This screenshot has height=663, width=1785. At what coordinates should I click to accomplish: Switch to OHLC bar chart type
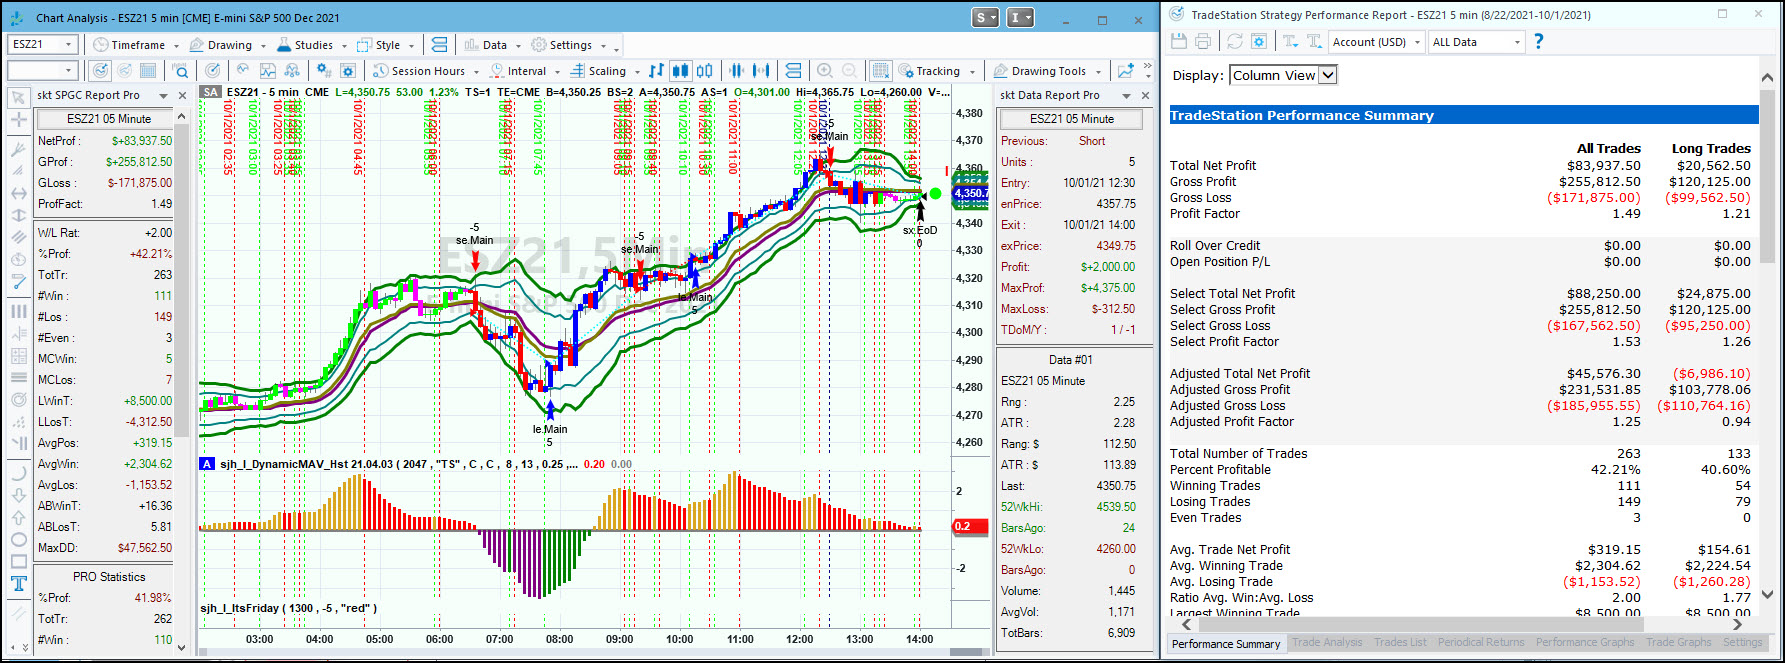click(x=656, y=71)
